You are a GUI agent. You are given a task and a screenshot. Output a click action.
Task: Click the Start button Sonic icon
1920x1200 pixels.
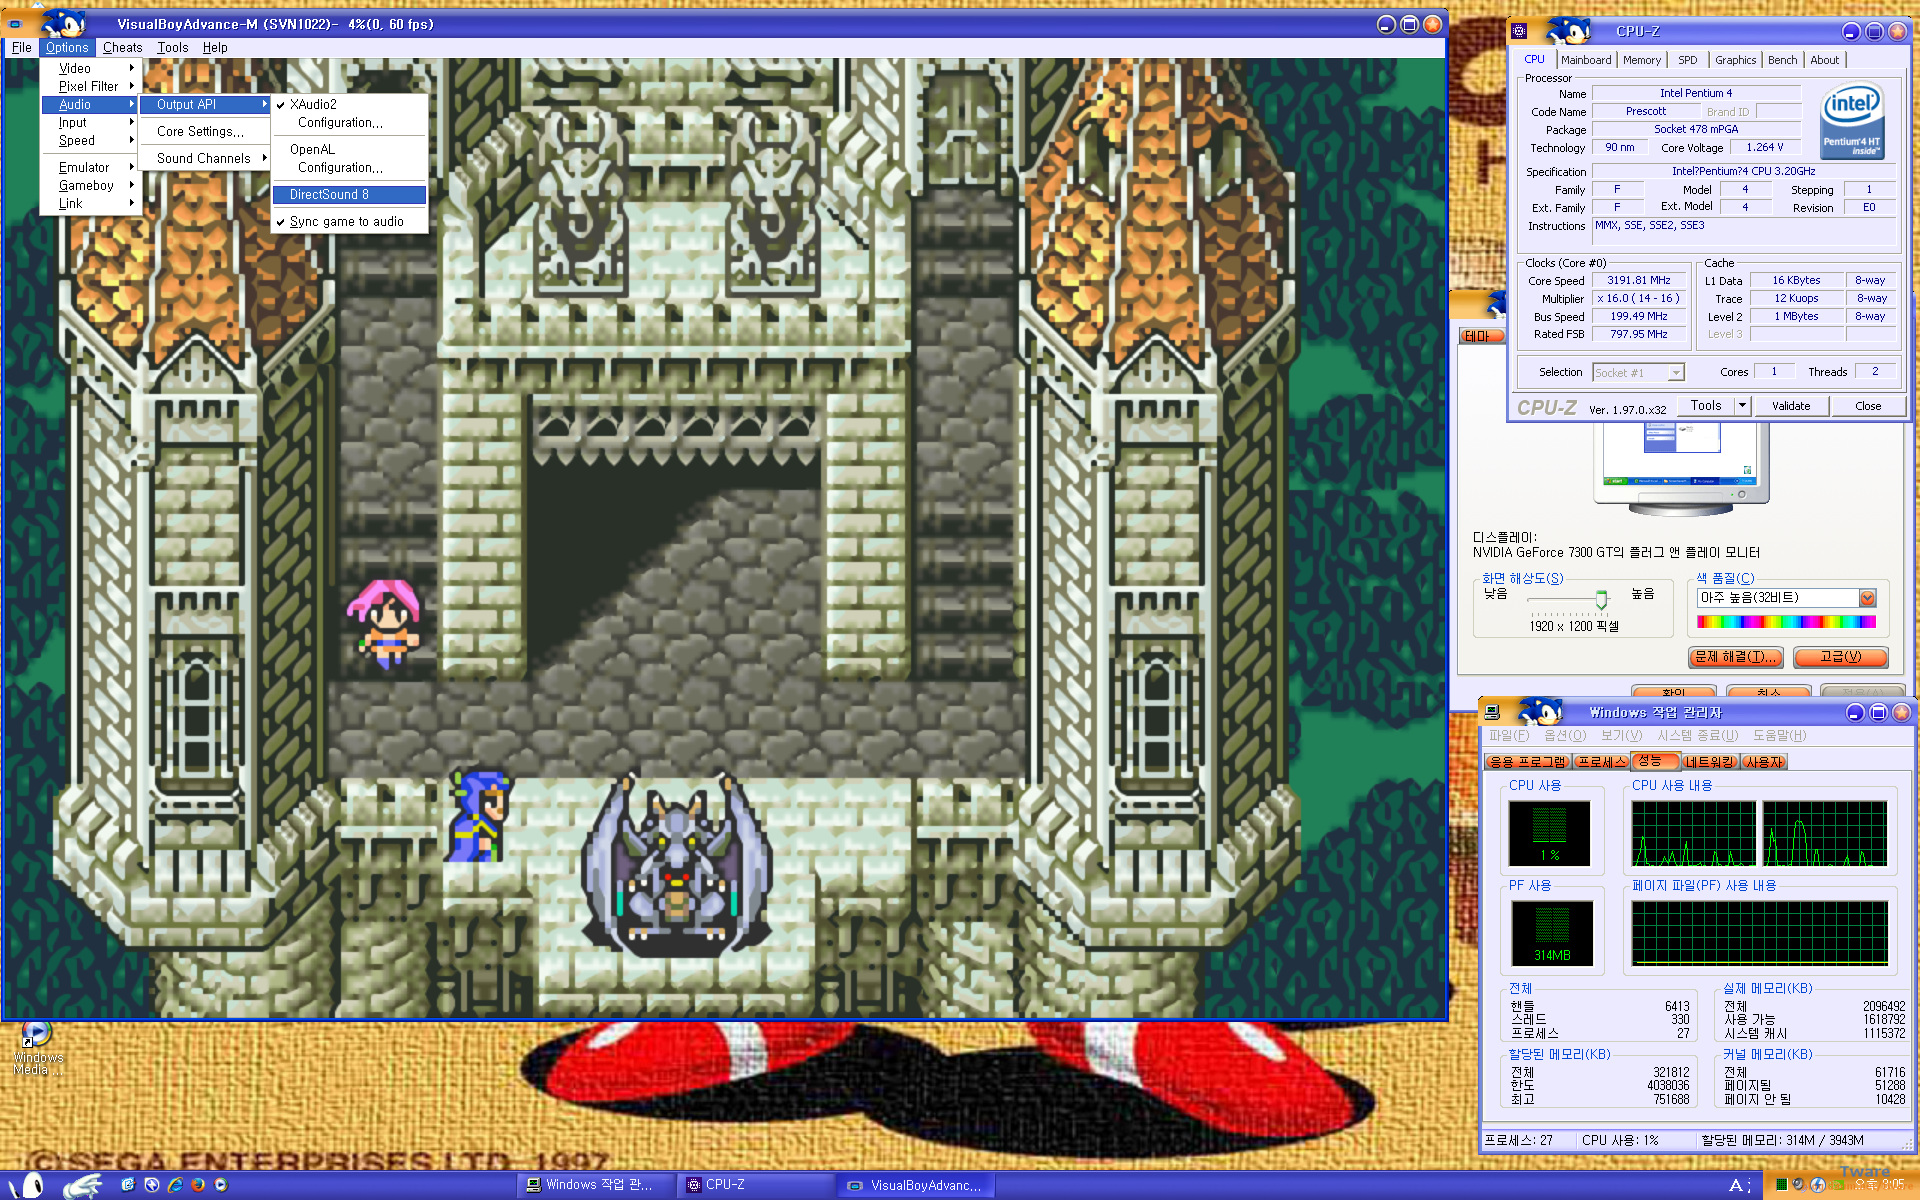[x=32, y=1185]
